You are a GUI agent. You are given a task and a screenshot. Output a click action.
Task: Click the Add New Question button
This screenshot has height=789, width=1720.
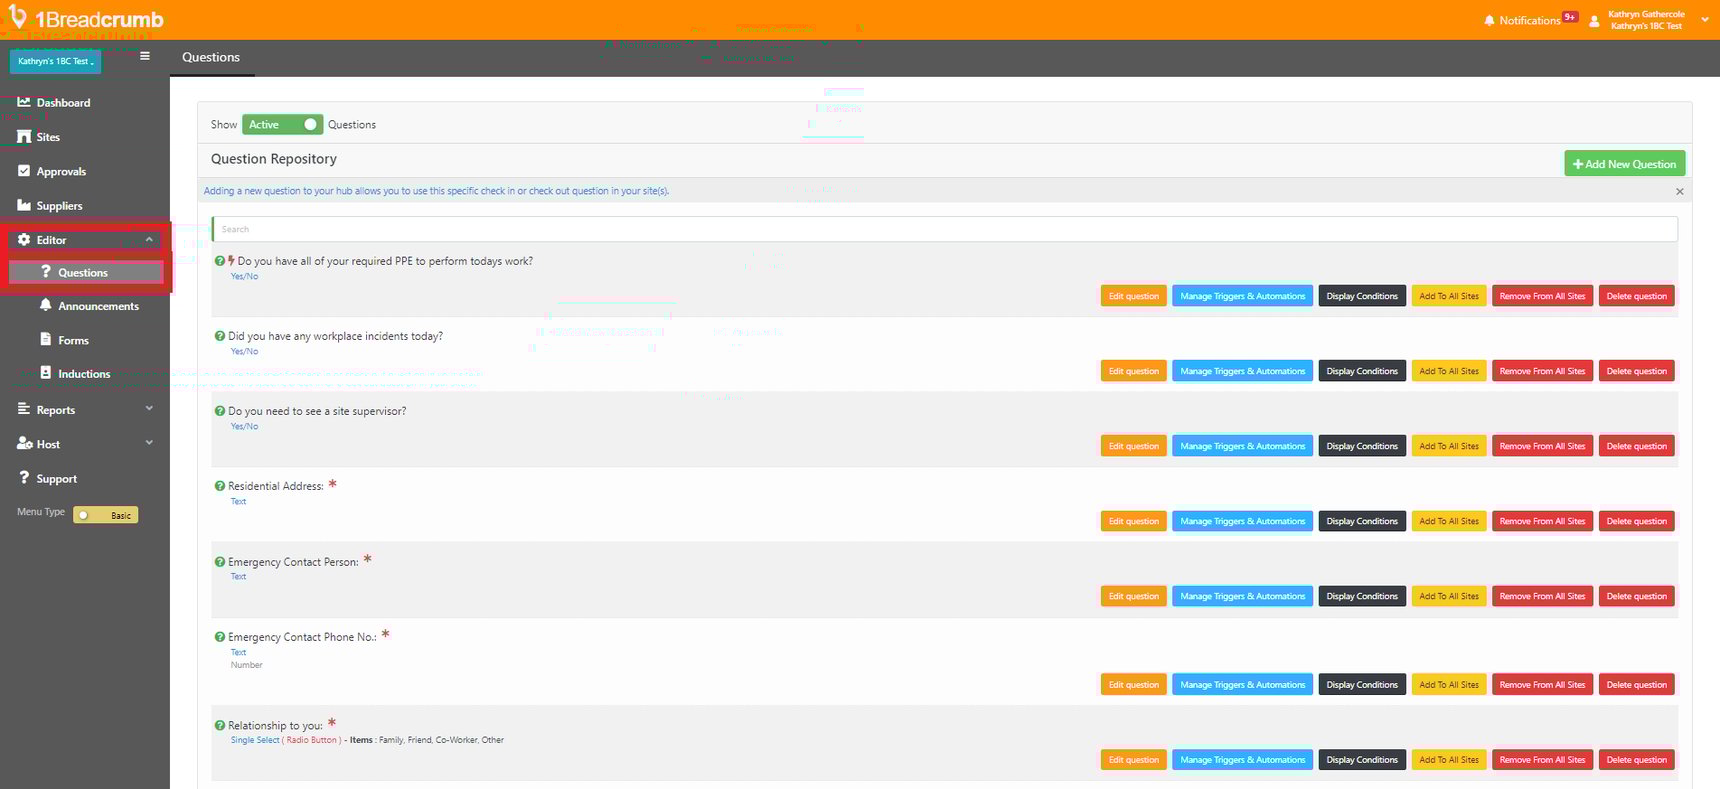[x=1624, y=164]
